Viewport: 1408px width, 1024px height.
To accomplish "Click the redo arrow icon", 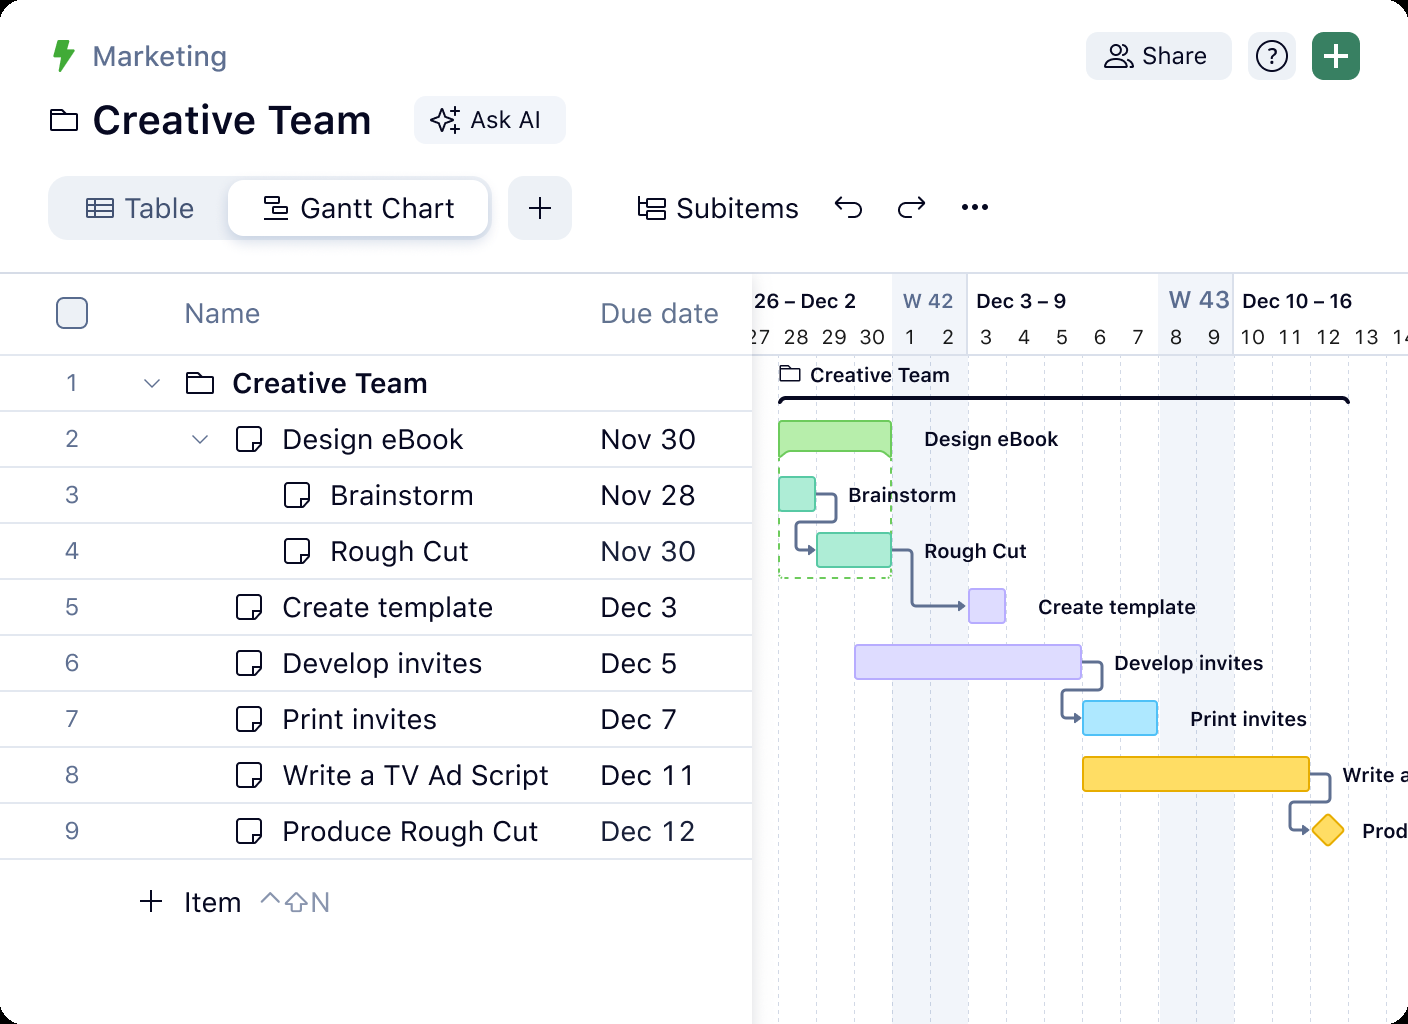I will 912,207.
